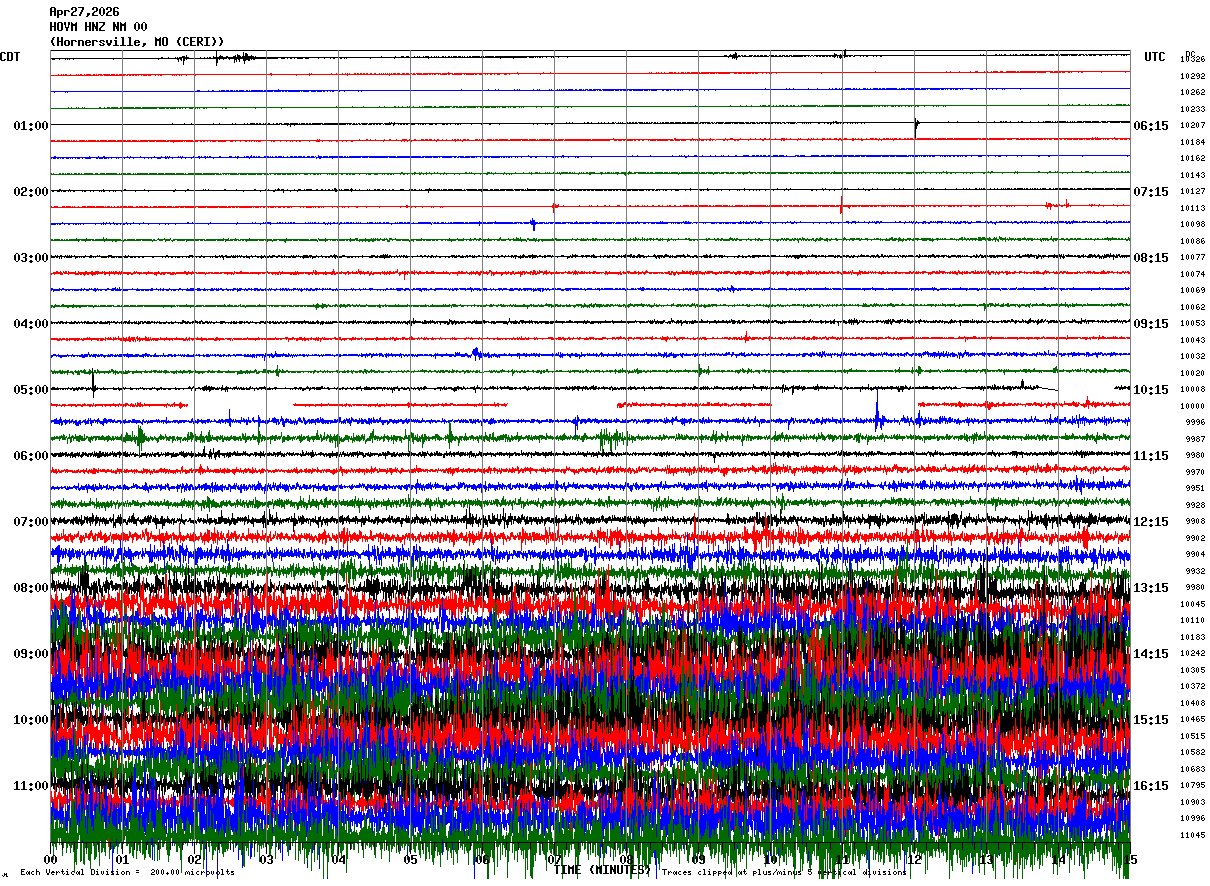Click the DC value 10098
1210x886 pixels.
click(1192, 225)
